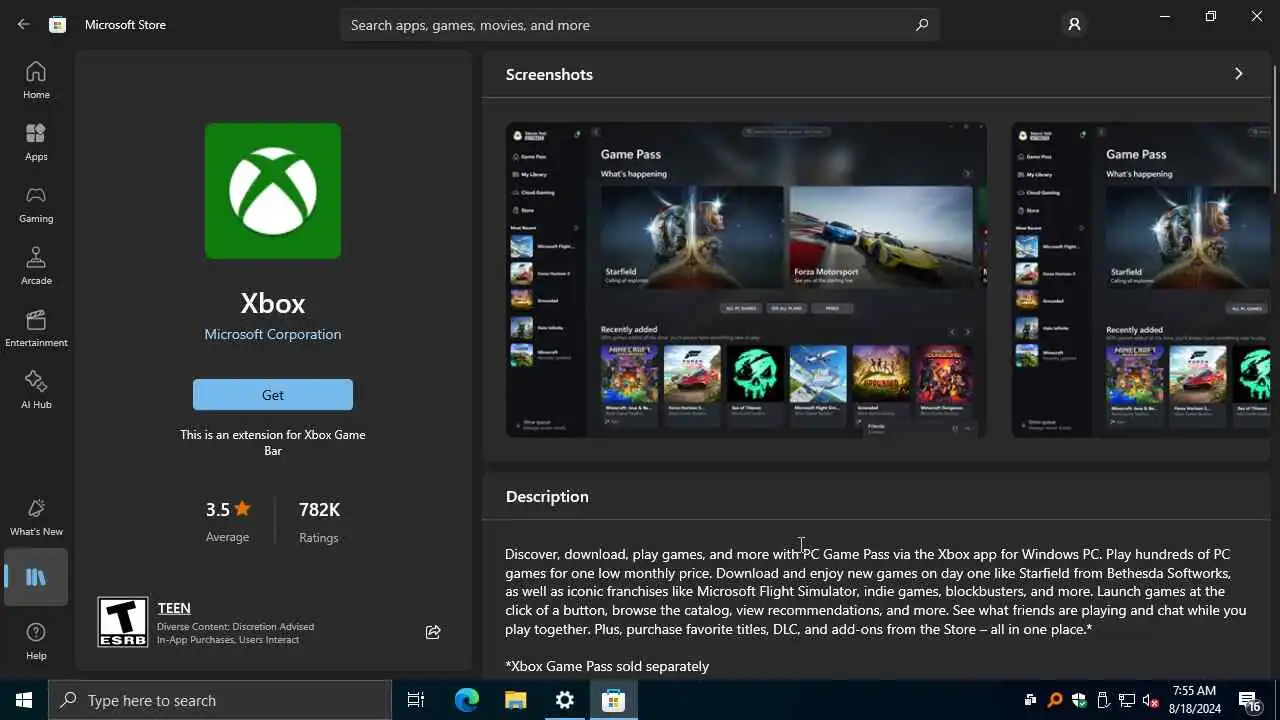Open the Home section in sidebar

pyautogui.click(x=36, y=80)
